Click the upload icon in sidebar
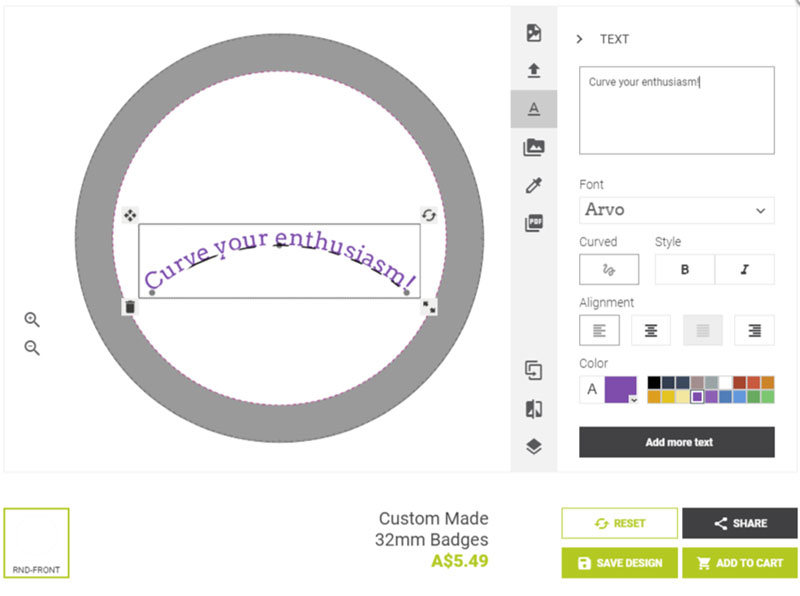 [x=534, y=70]
